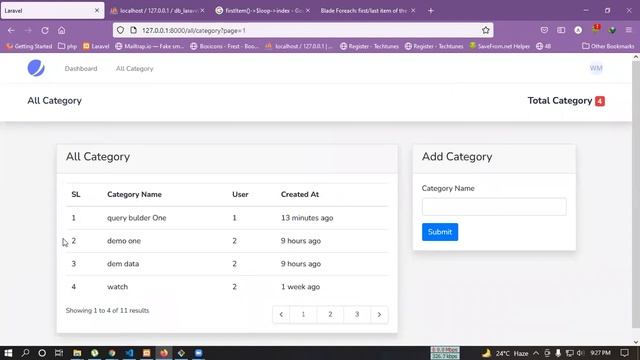Open the Firefox hamburger menu
The height and width of the screenshot is (360, 640).
pyautogui.click(x=629, y=30)
